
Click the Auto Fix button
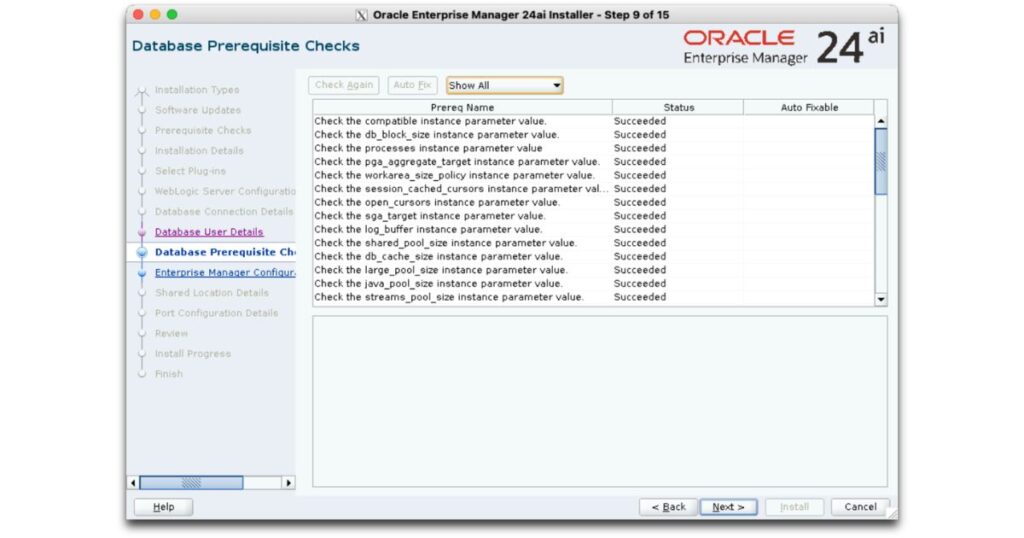(412, 85)
